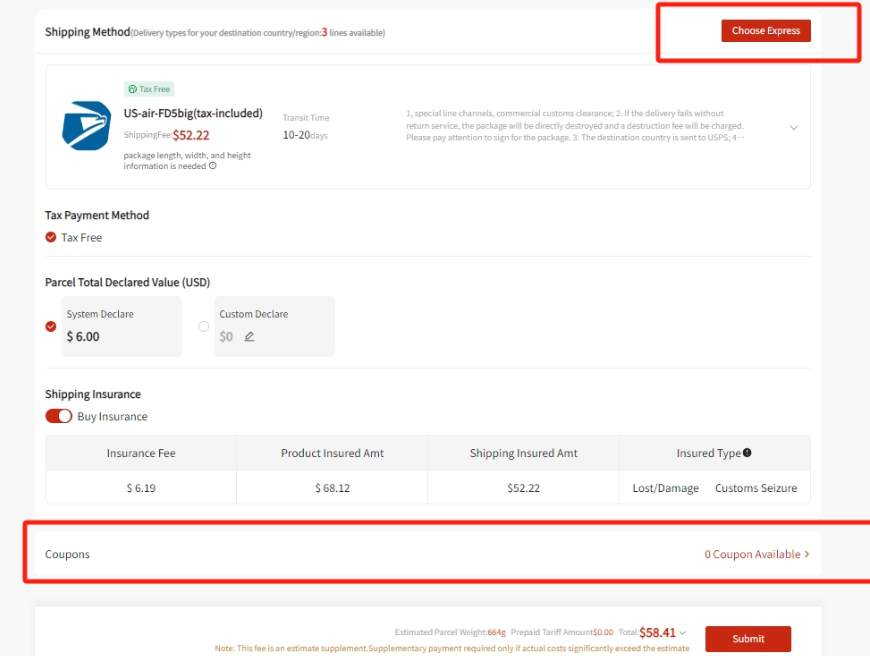
Task: Choose the Custom Declare radio button
Action: coord(204,326)
